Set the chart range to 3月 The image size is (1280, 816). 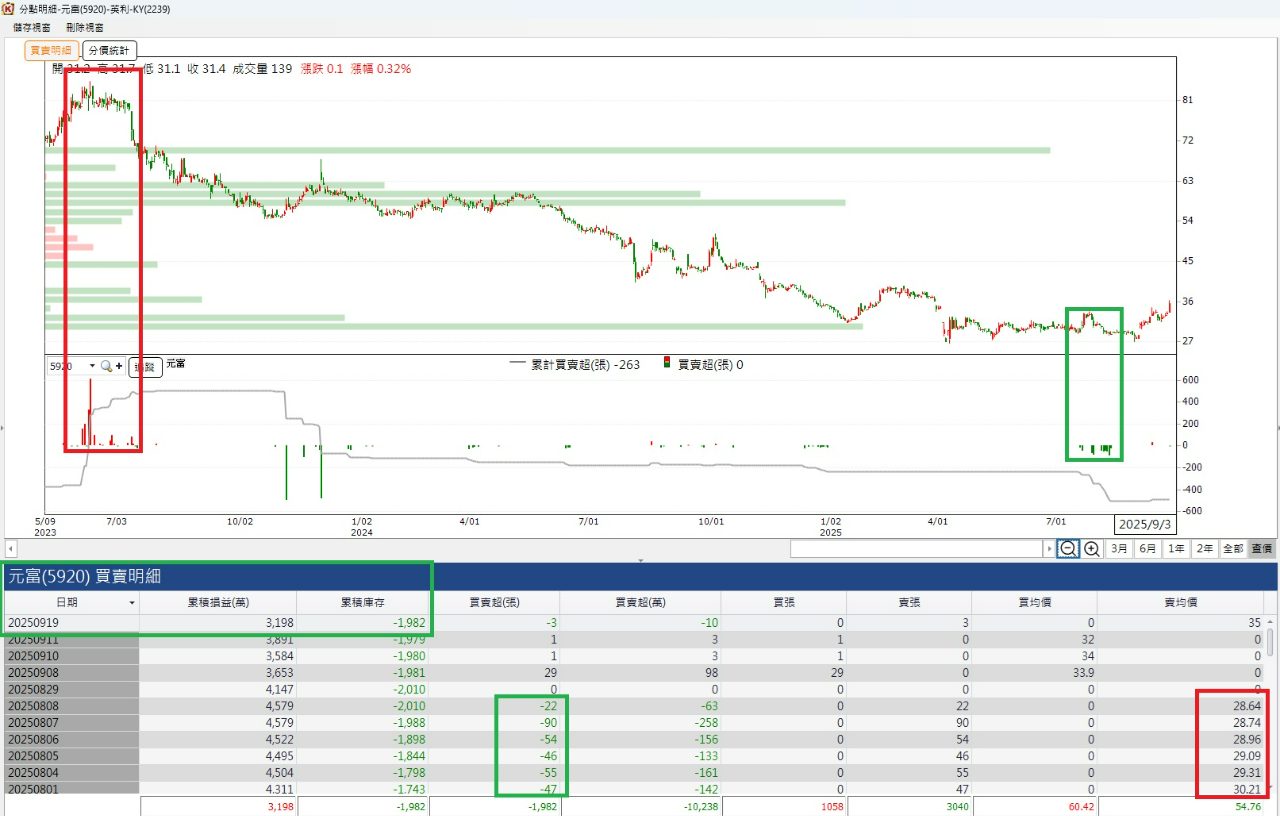coord(1120,549)
